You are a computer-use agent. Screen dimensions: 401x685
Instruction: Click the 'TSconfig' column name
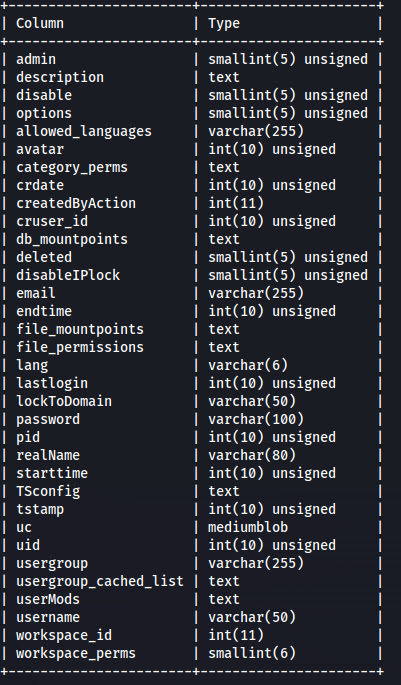pos(48,491)
